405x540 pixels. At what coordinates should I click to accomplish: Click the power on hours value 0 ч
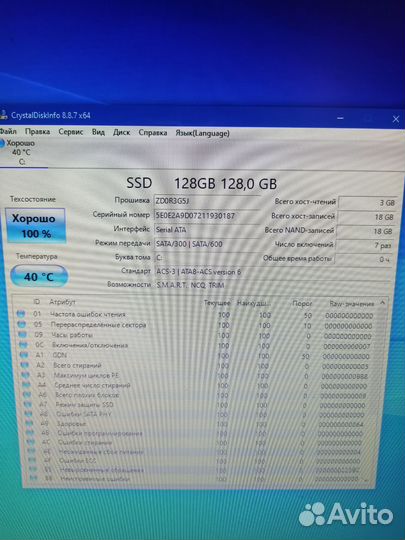(x=363, y=259)
